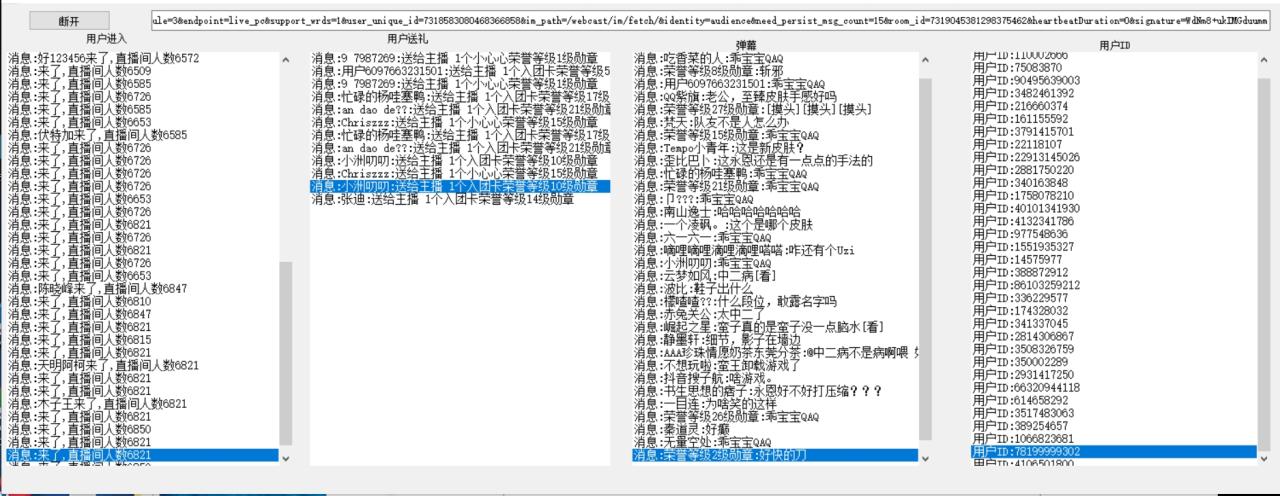Select row 来了,直播间人数6850

point(143,429)
